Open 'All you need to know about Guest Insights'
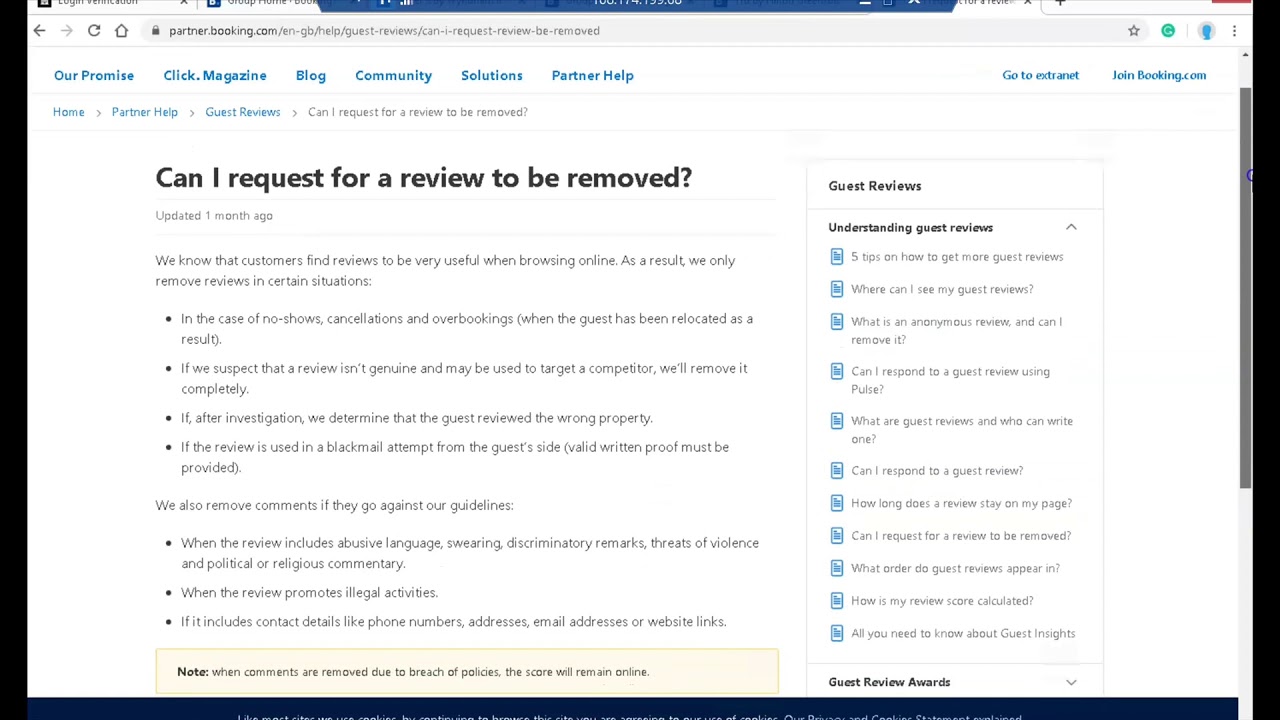 [963, 633]
